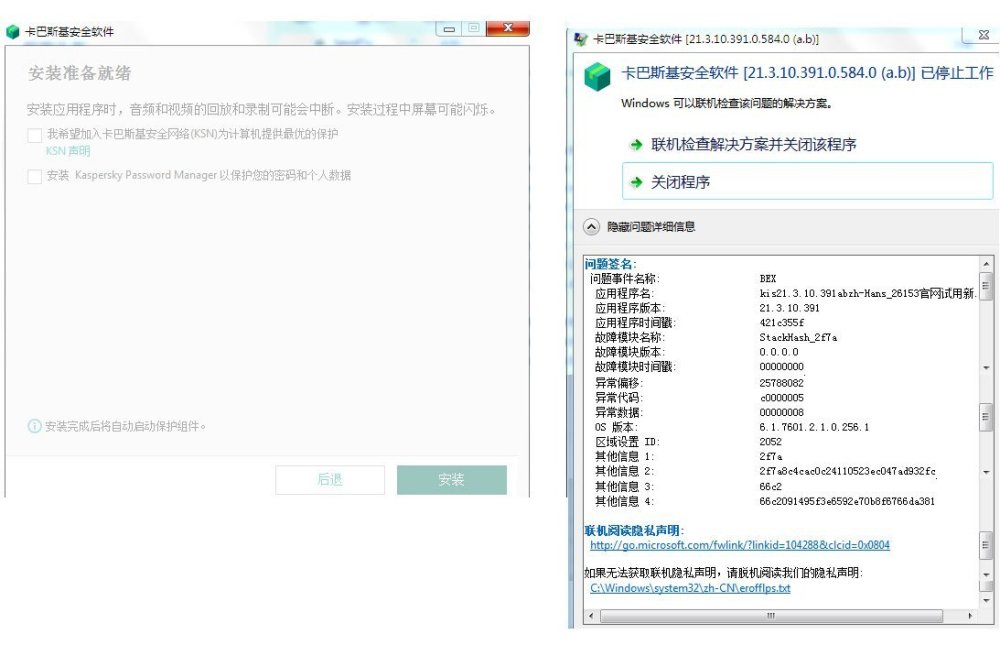Select application timestamp 421c355f value
Viewport: 1000px width, 645px height.
(781, 323)
